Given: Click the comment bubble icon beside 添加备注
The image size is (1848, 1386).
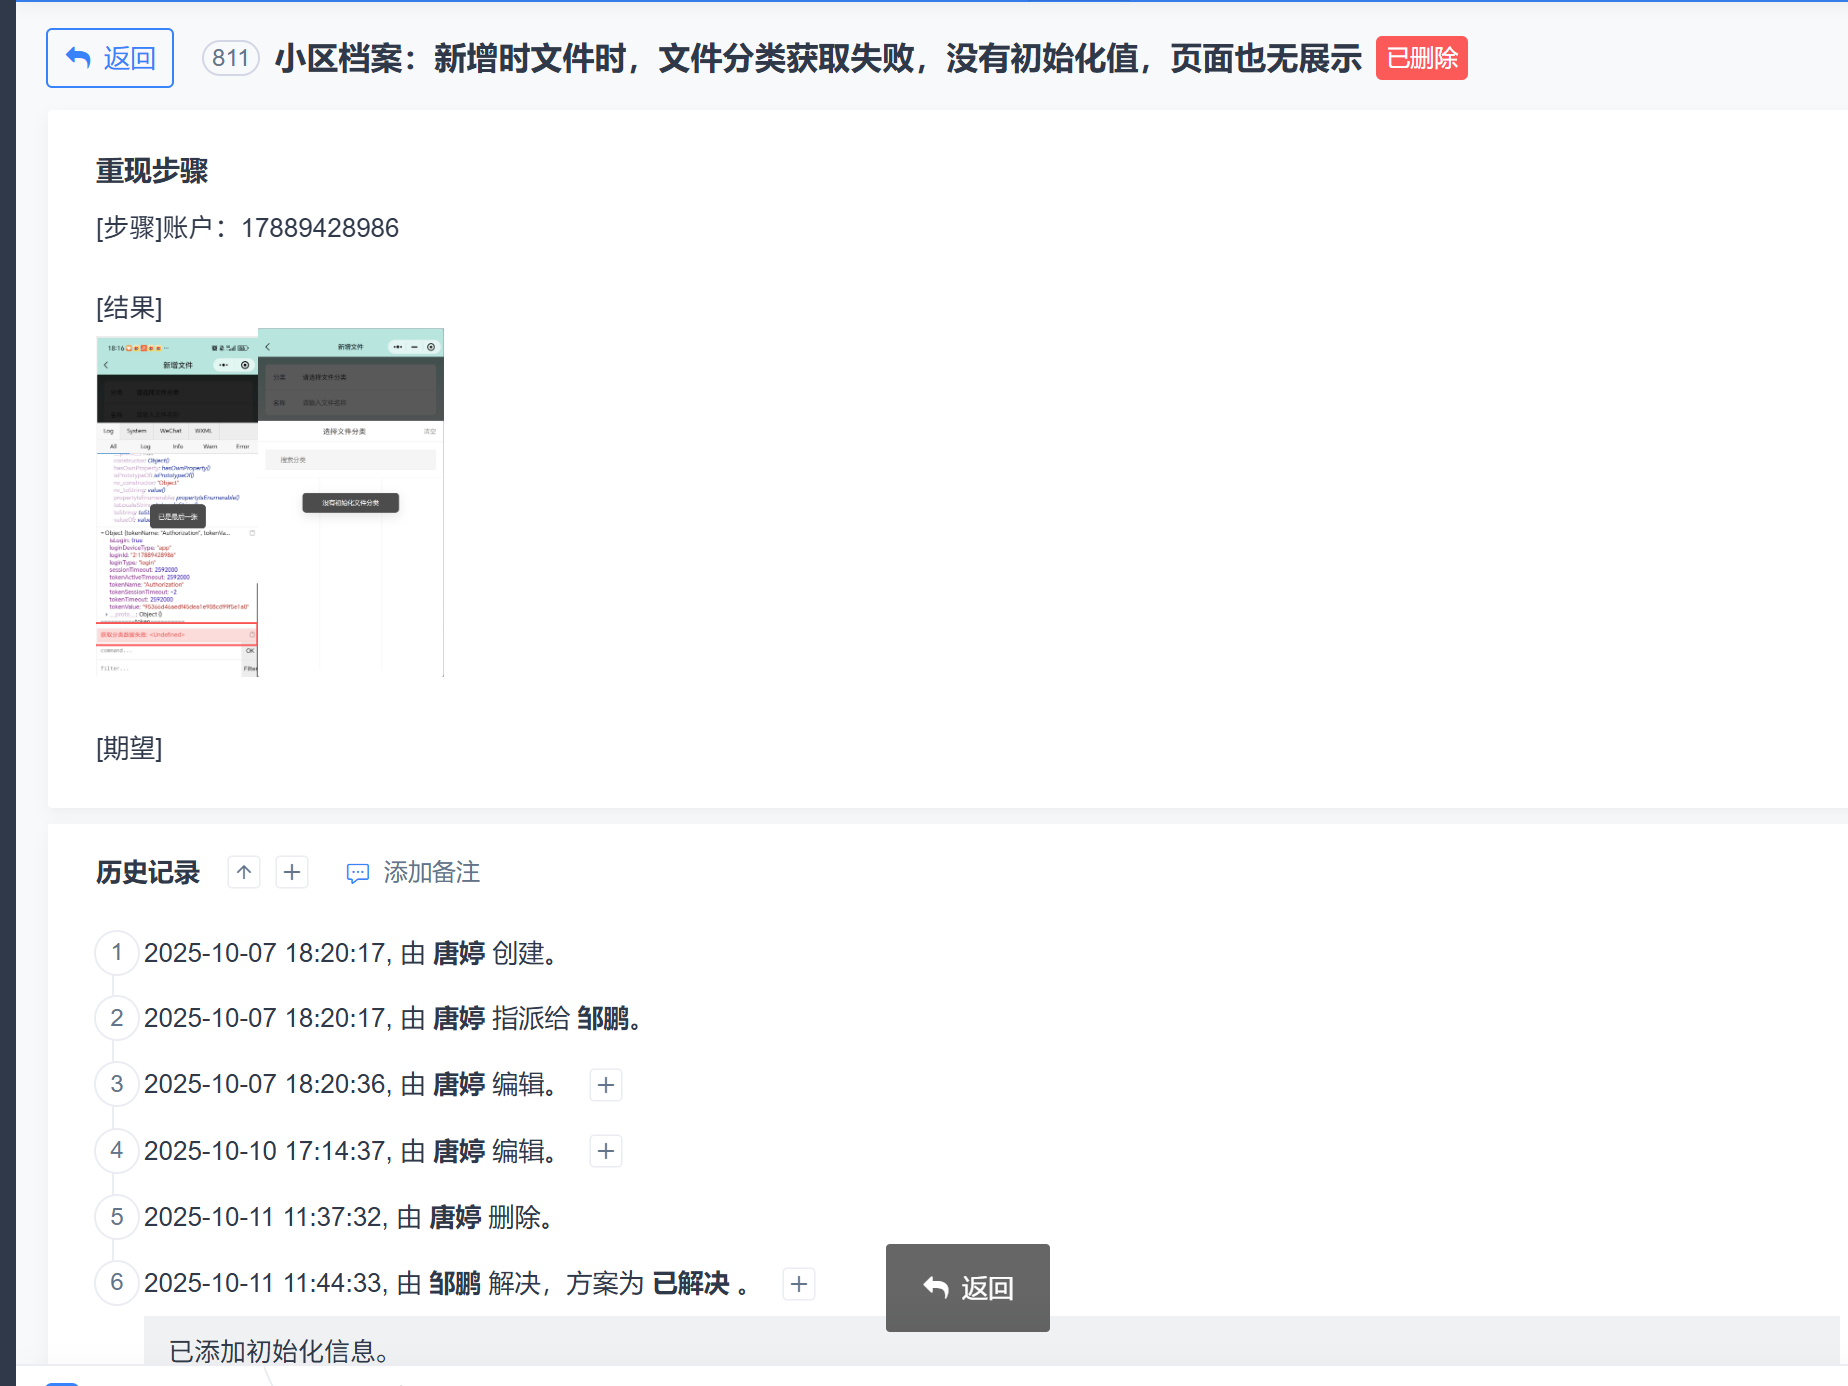Looking at the screenshot, I should 357,872.
